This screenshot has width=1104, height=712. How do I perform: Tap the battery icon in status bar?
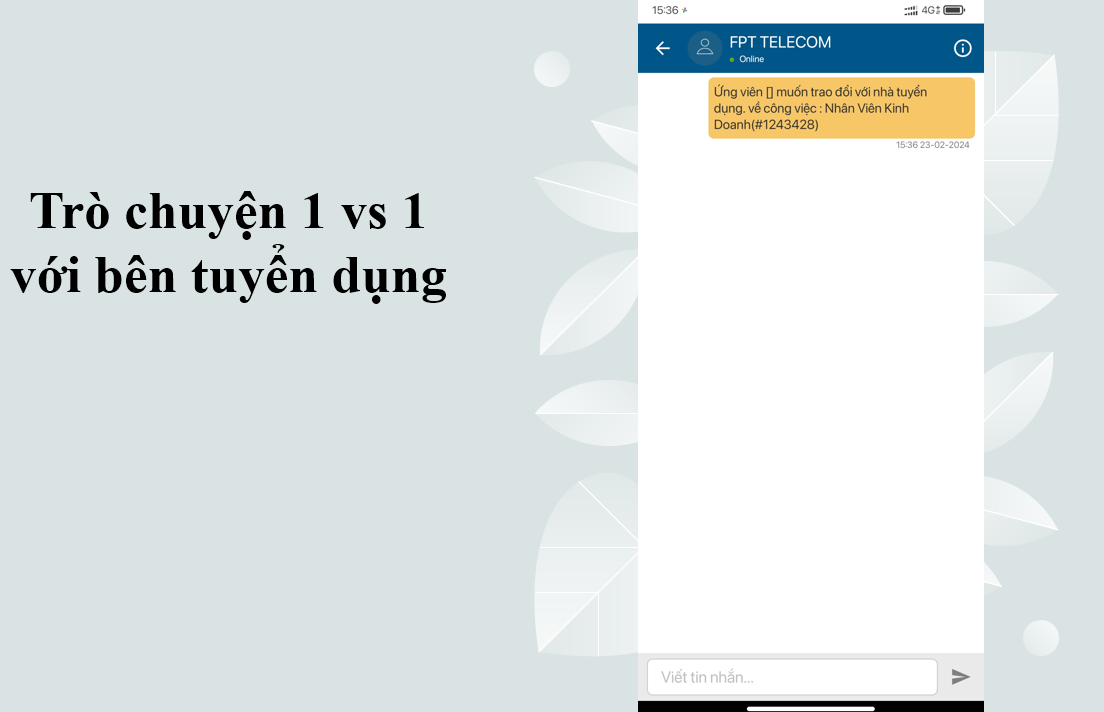coord(954,10)
